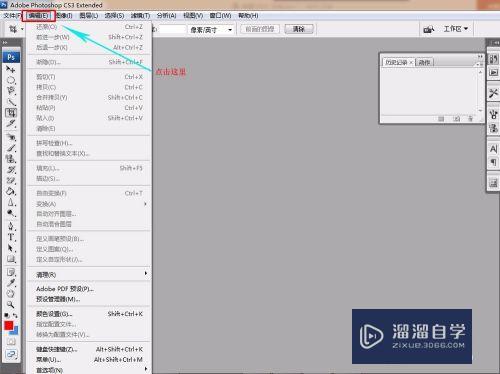Open the Paragraph panel dock icon

(493, 162)
